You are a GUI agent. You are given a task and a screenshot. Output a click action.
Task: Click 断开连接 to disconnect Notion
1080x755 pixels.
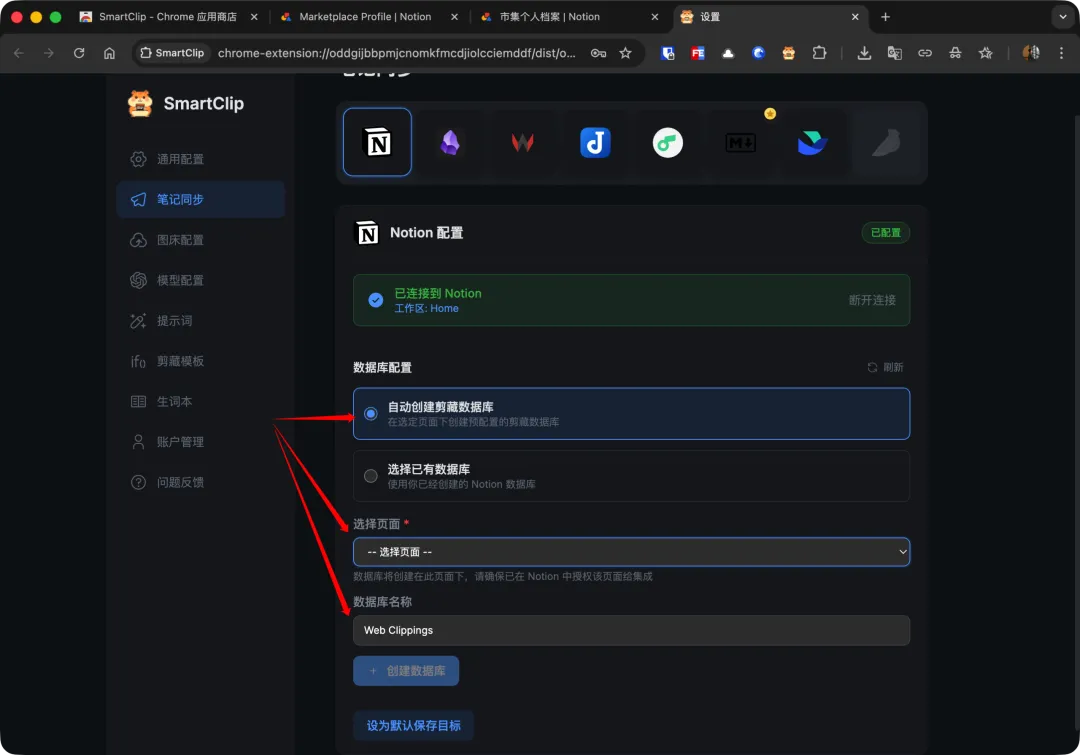(872, 300)
